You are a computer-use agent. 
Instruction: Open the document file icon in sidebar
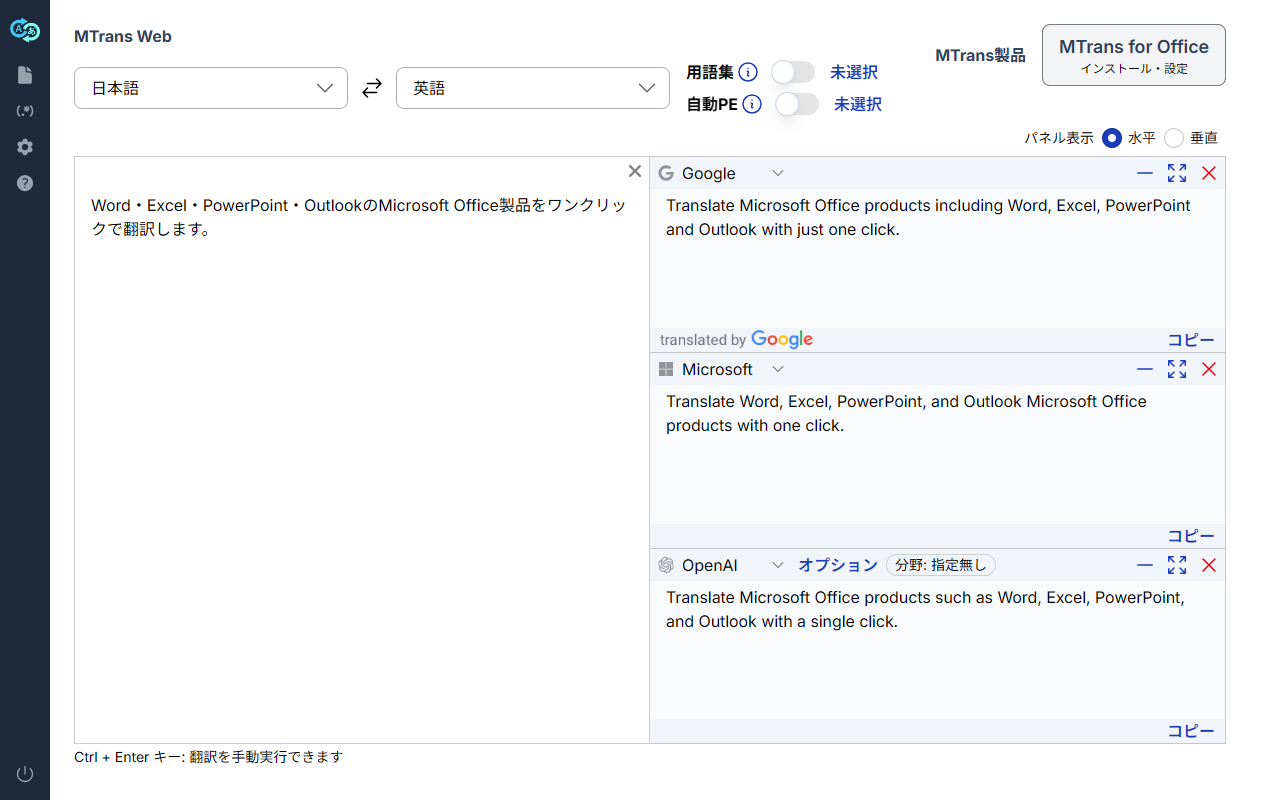tap(25, 75)
